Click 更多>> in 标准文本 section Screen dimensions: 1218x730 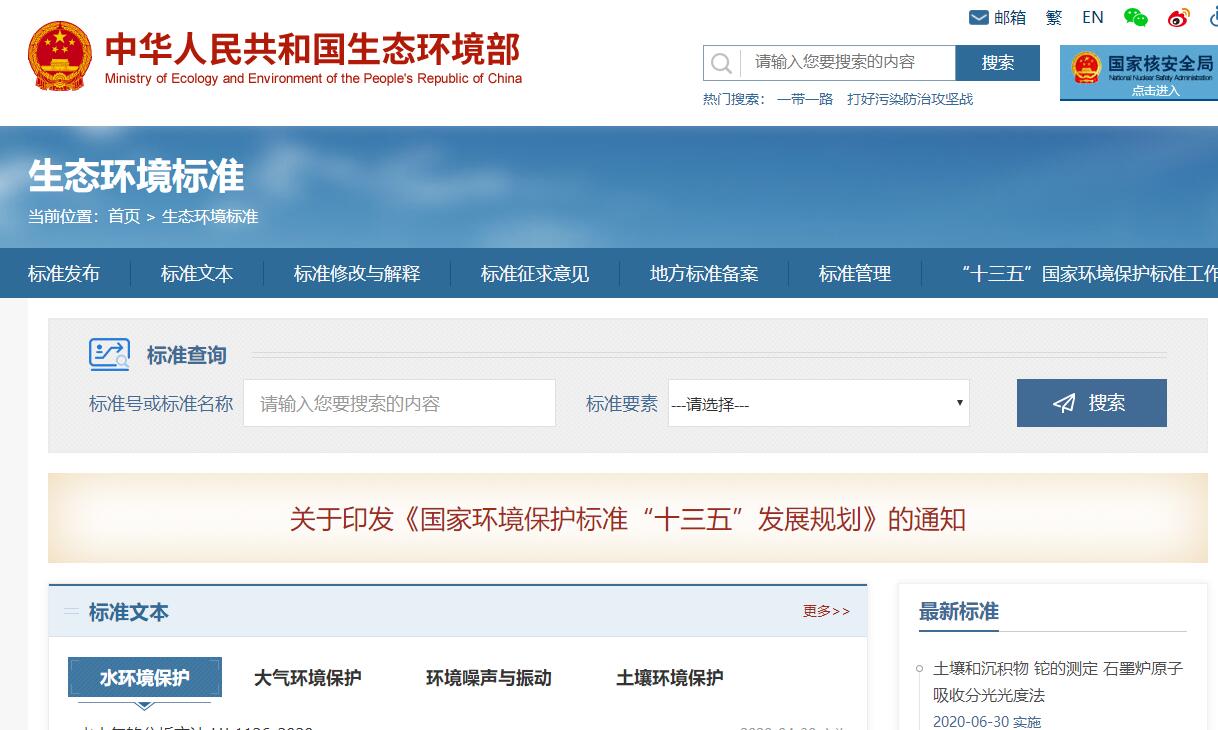point(826,611)
